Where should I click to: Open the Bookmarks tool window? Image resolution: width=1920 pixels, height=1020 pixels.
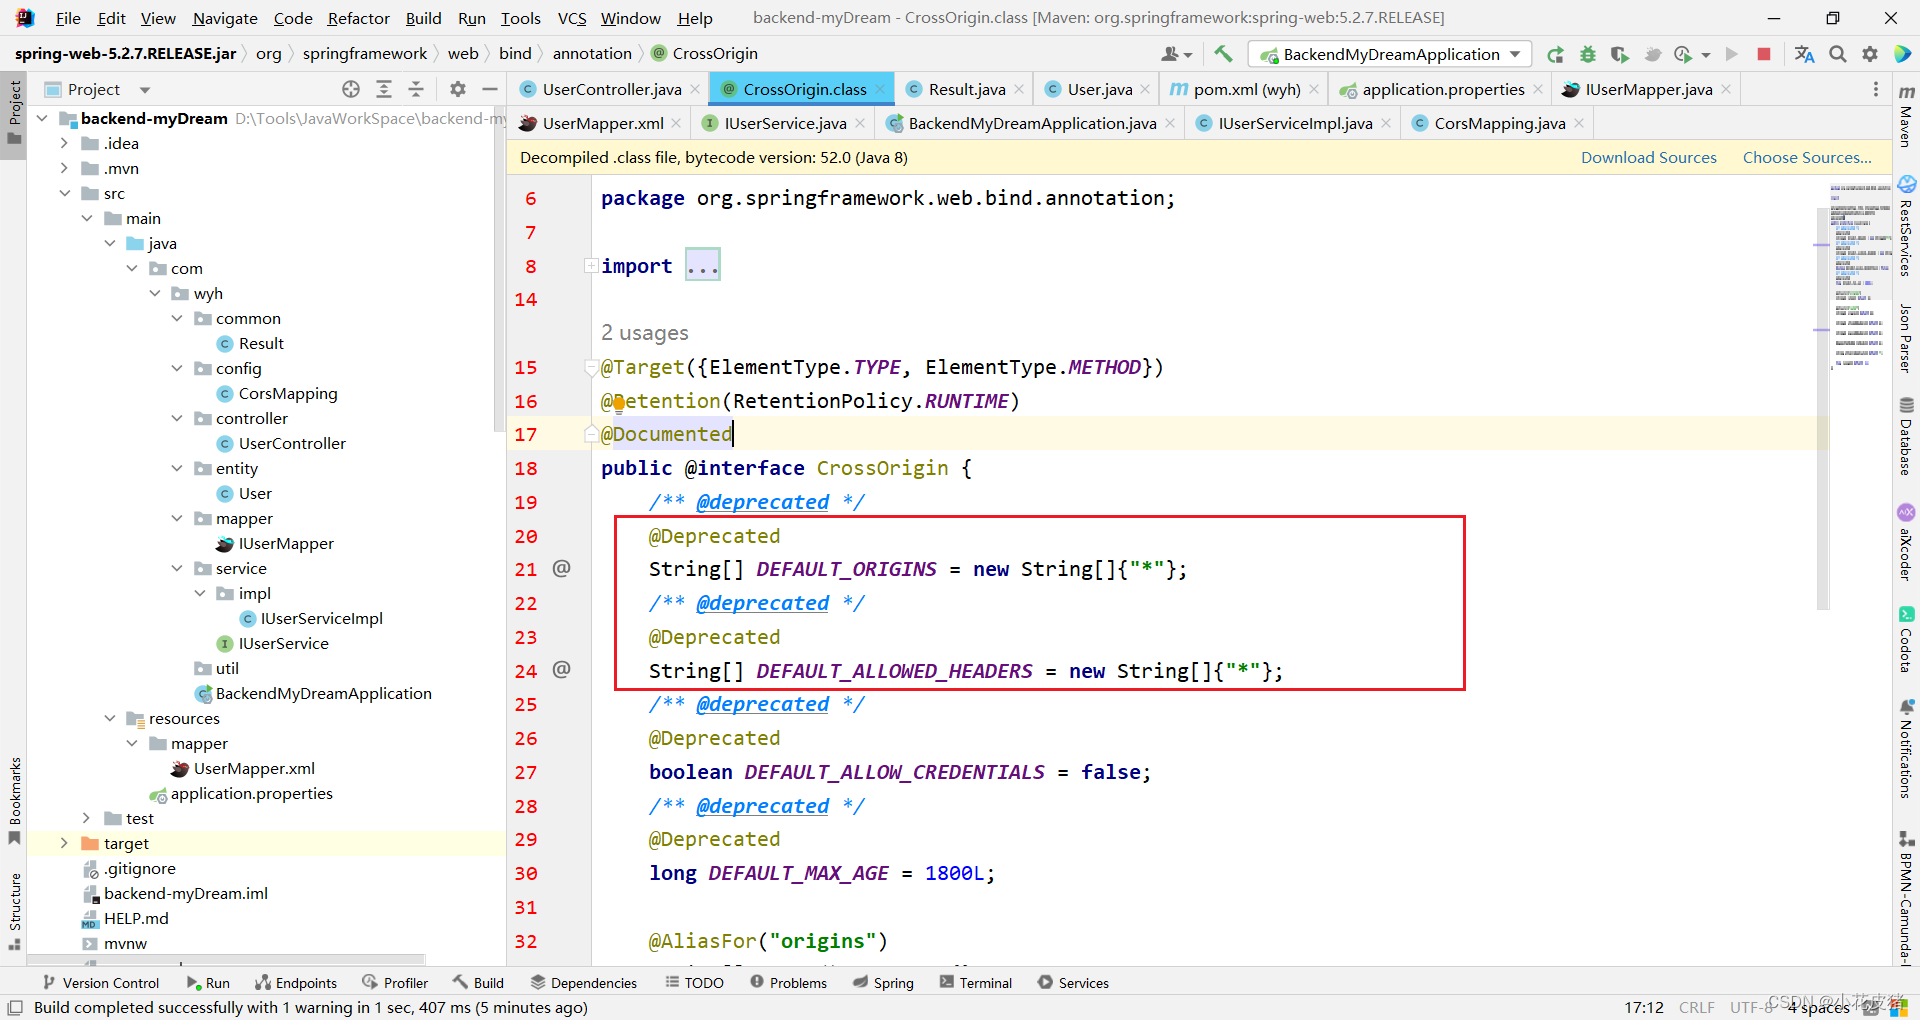click(14, 800)
